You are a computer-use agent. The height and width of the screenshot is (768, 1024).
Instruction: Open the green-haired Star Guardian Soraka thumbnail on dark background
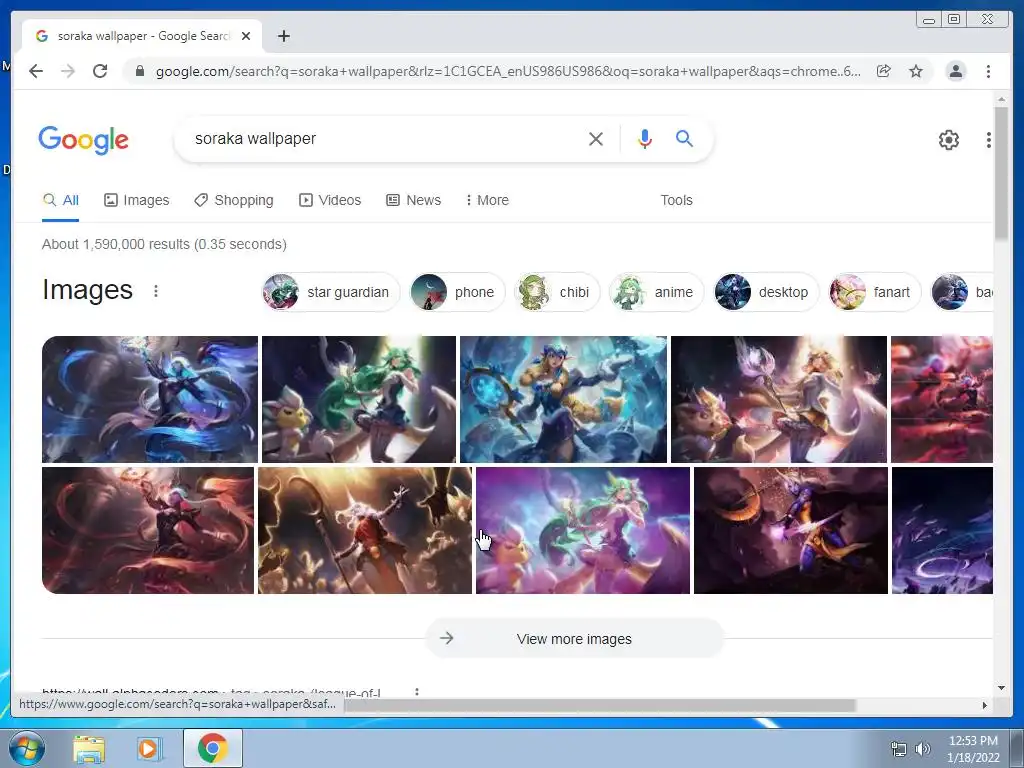tap(359, 399)
